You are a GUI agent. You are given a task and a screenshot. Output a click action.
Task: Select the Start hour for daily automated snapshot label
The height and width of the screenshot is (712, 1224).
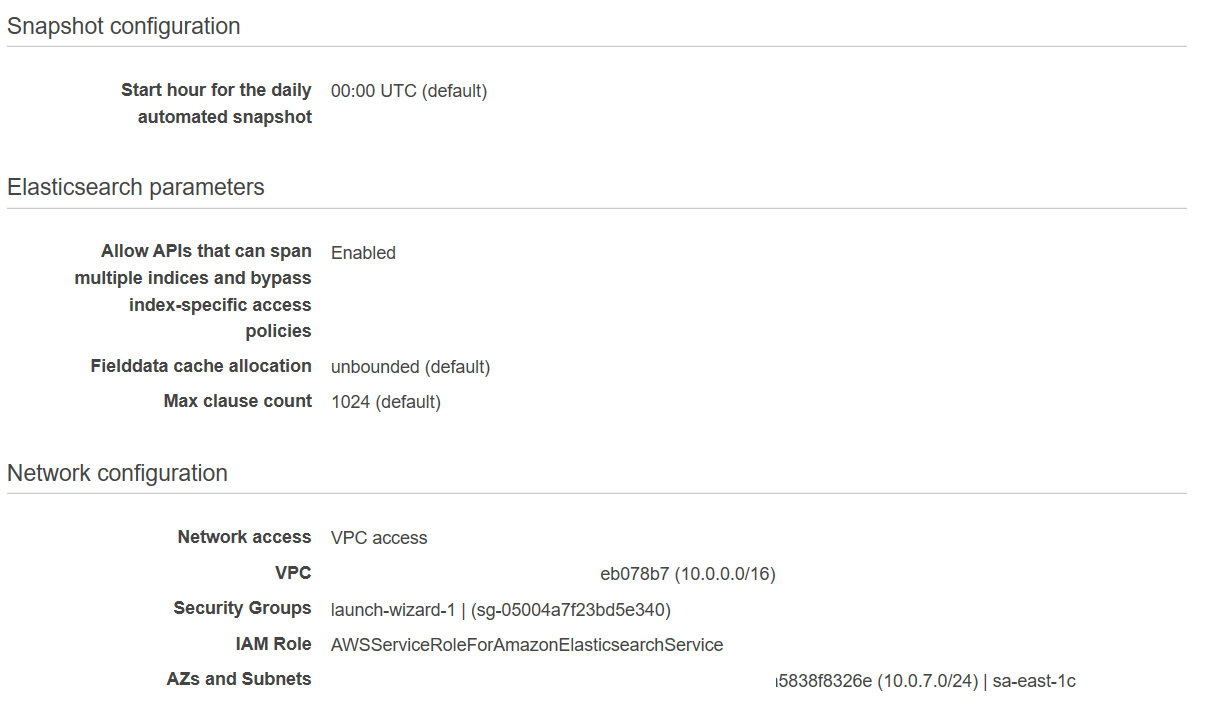[216, 103]
